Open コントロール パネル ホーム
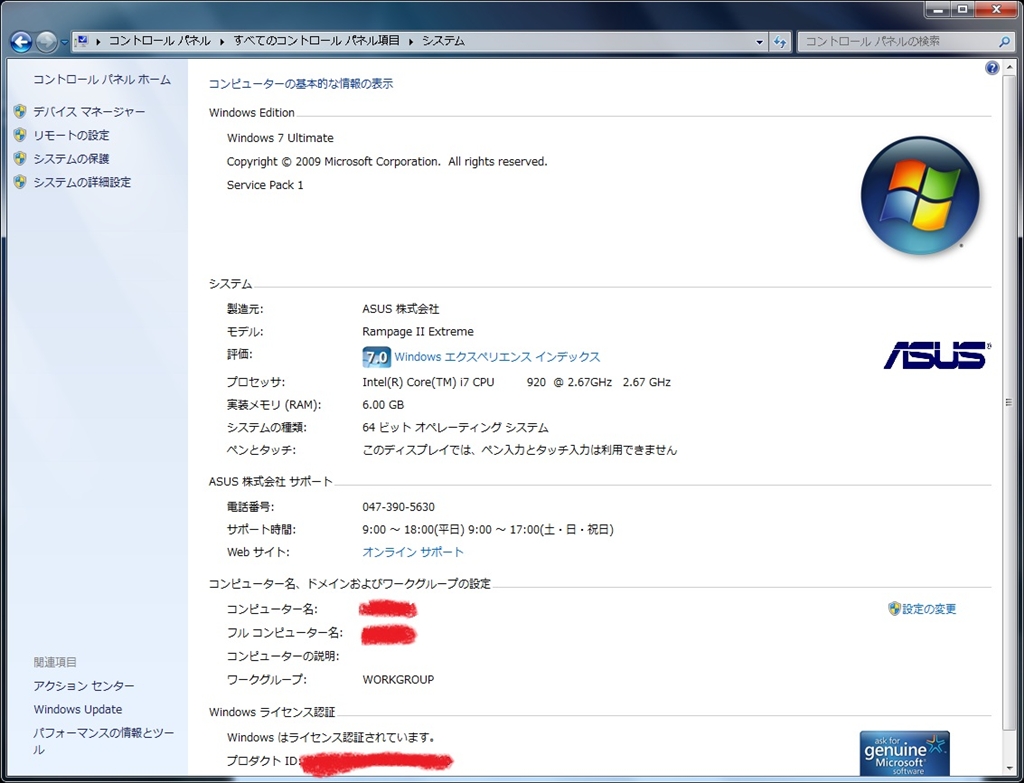Image resolution: width=1024 pixels, height=783 pixels. click(102, 80)
